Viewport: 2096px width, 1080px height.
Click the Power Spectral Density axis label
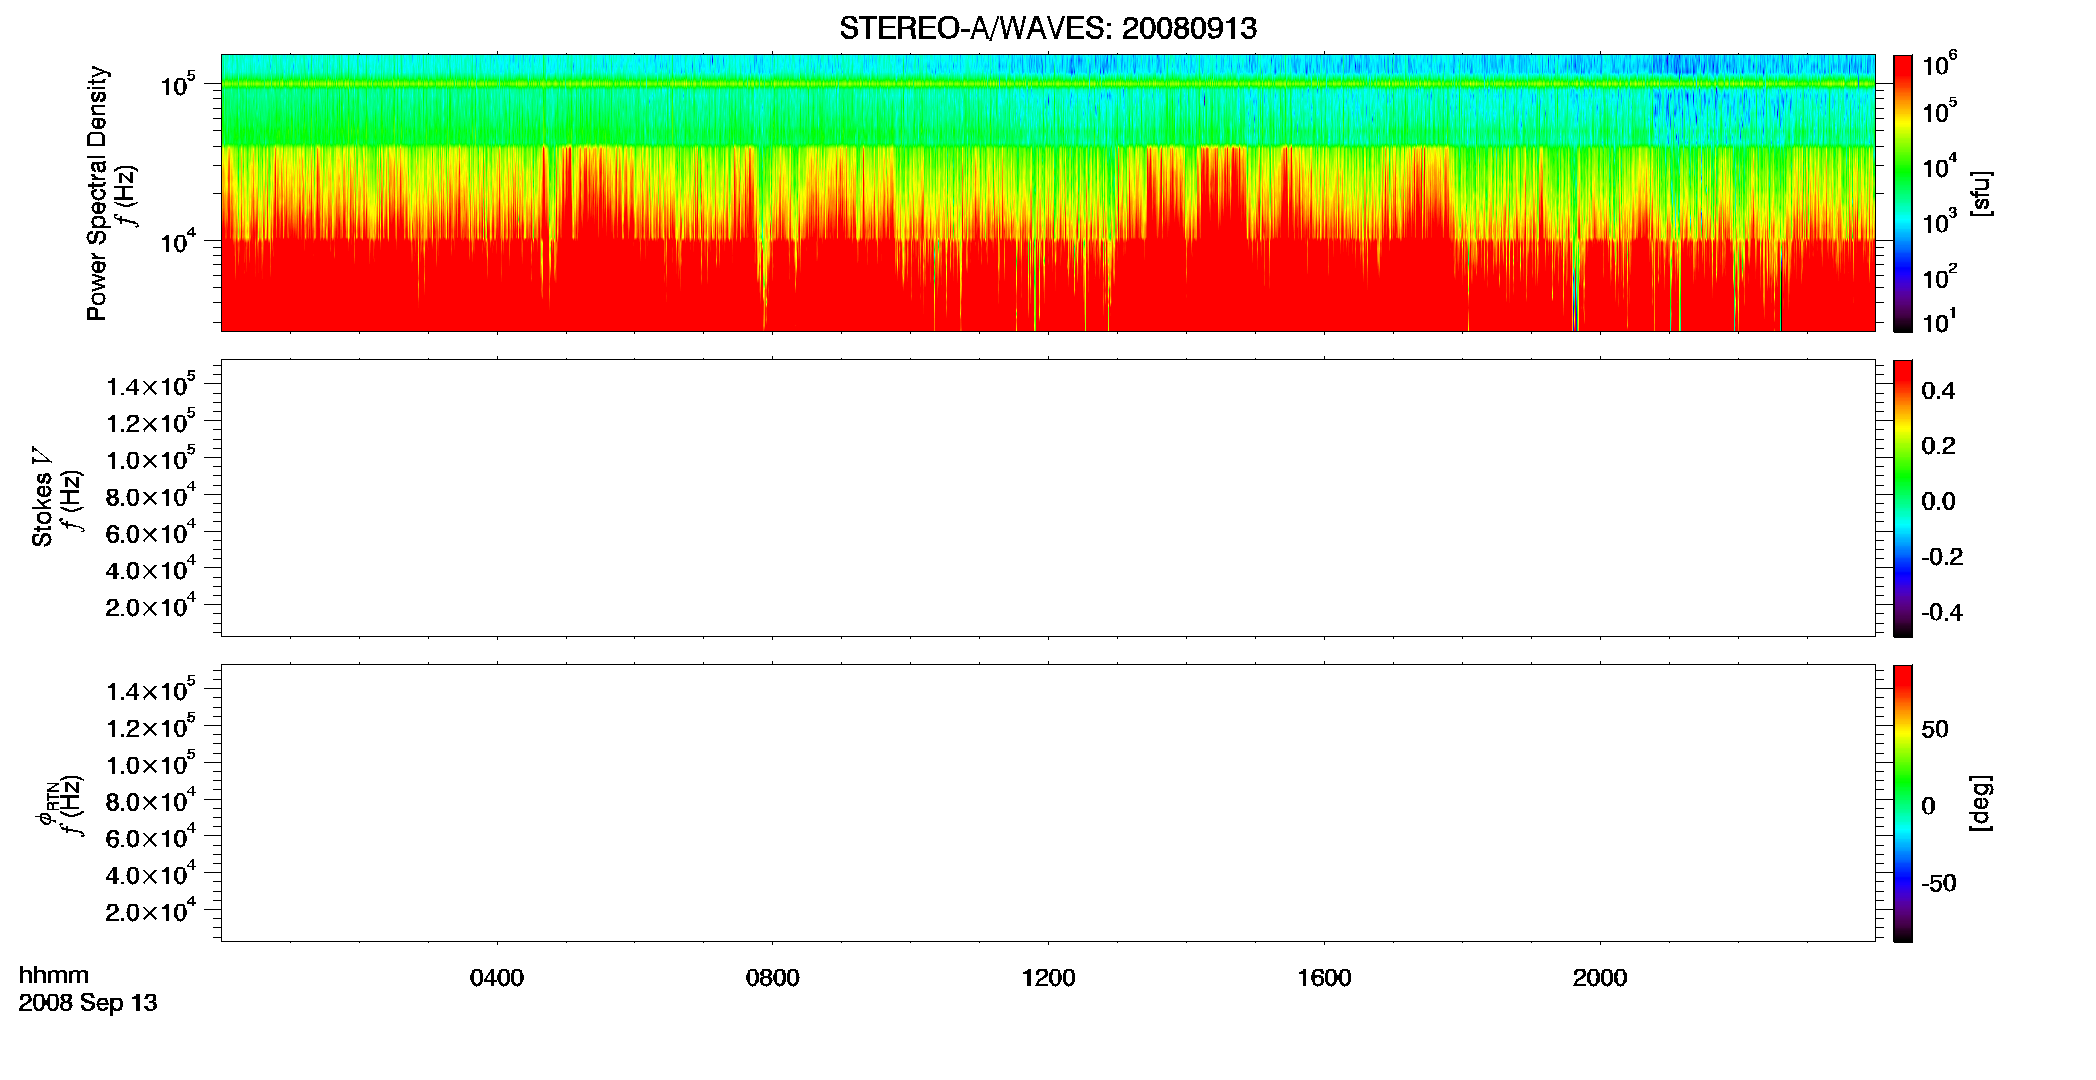(97, 193)
